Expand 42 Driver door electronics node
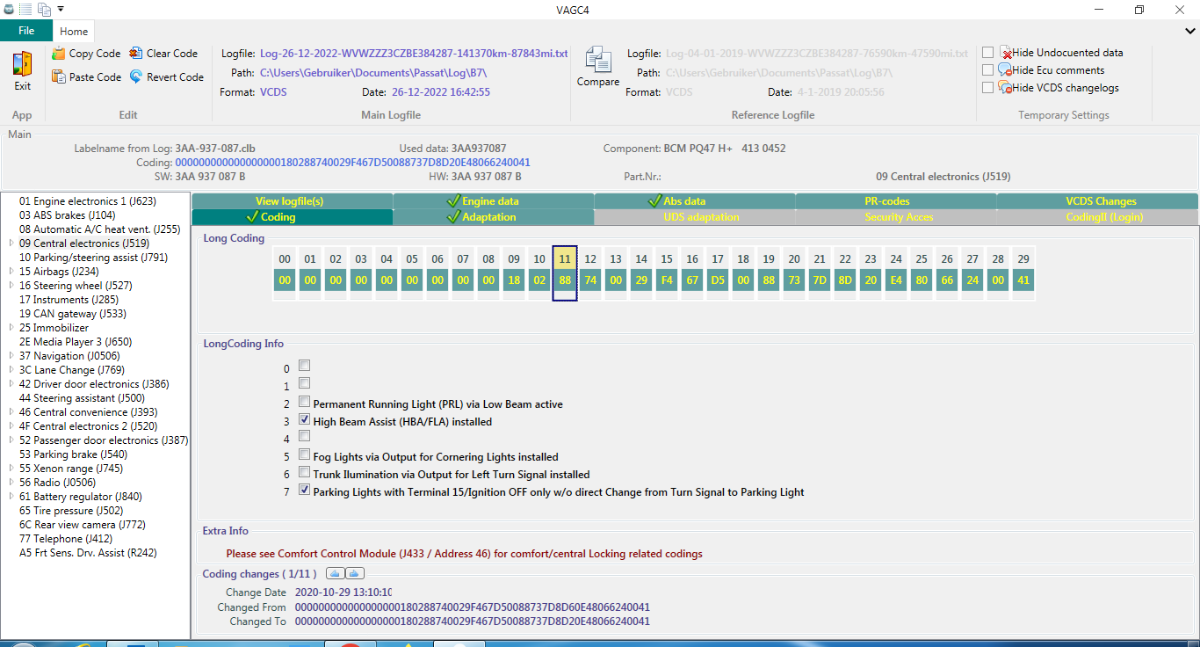 tap(11, 384)
